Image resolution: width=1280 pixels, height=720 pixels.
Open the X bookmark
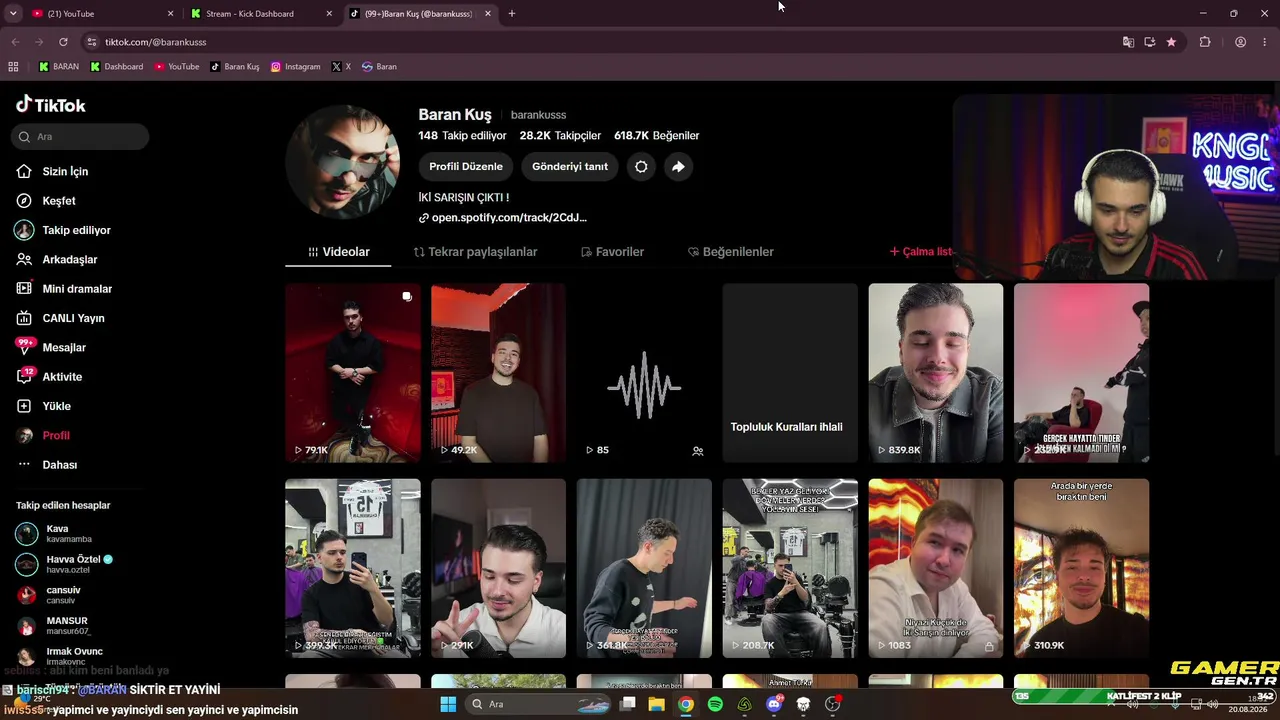coord(341,67)
